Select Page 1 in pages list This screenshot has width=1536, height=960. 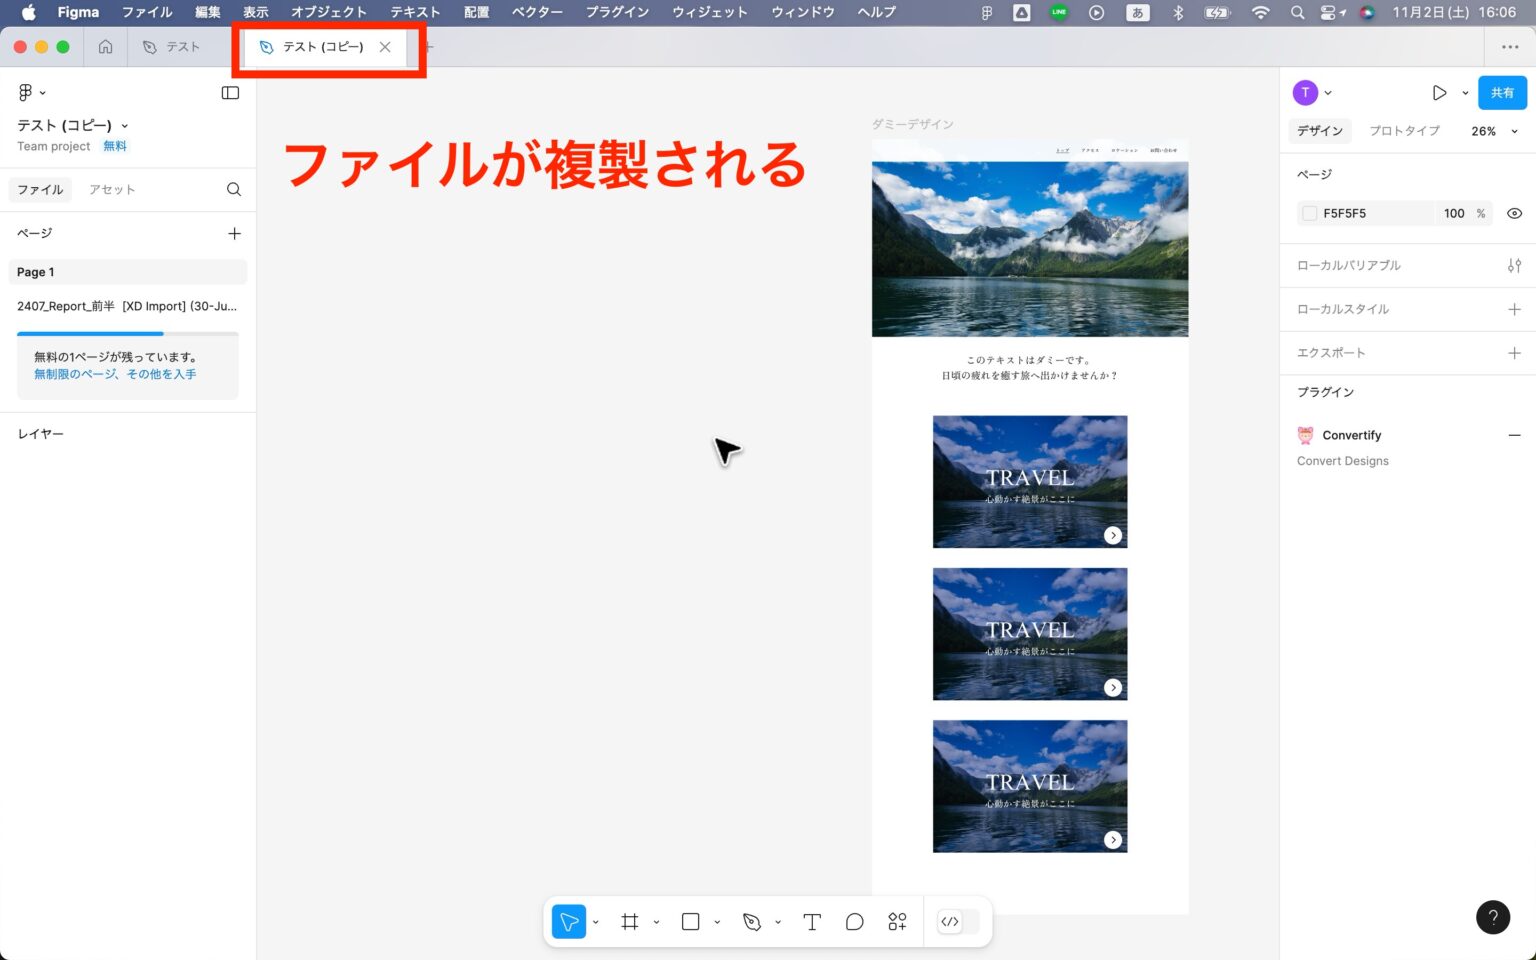click(127, 272)
